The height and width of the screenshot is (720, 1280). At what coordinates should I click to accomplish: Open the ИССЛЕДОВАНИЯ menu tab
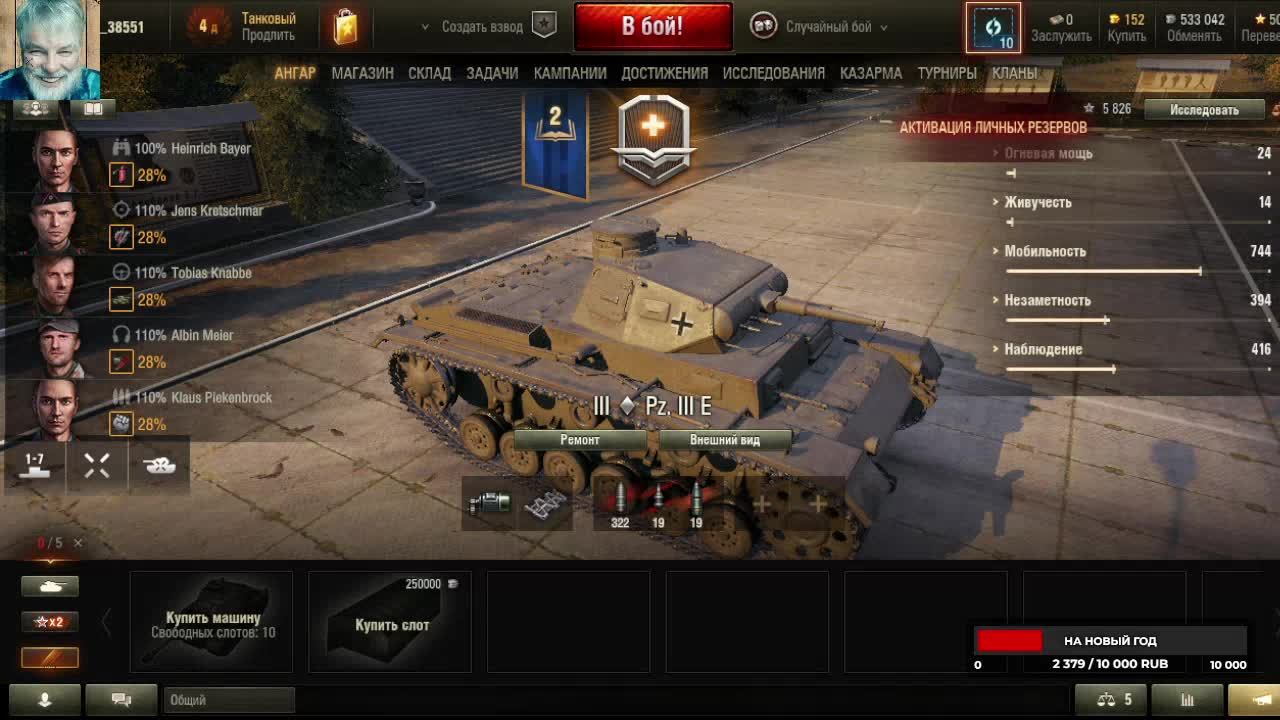coord(774,73)
